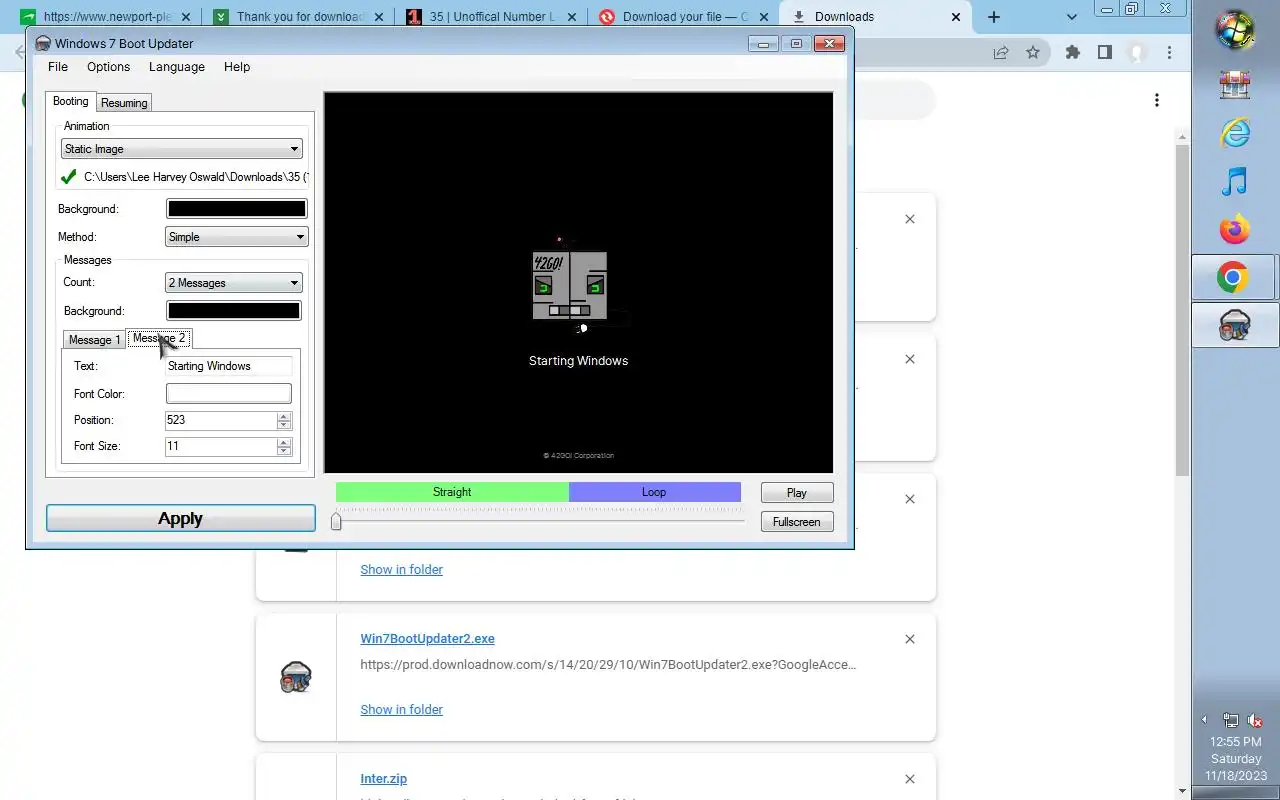Bookmark this page with star icon
Image resolution: width=1280 pixels, height=800 pixels.
point(1033,53)
